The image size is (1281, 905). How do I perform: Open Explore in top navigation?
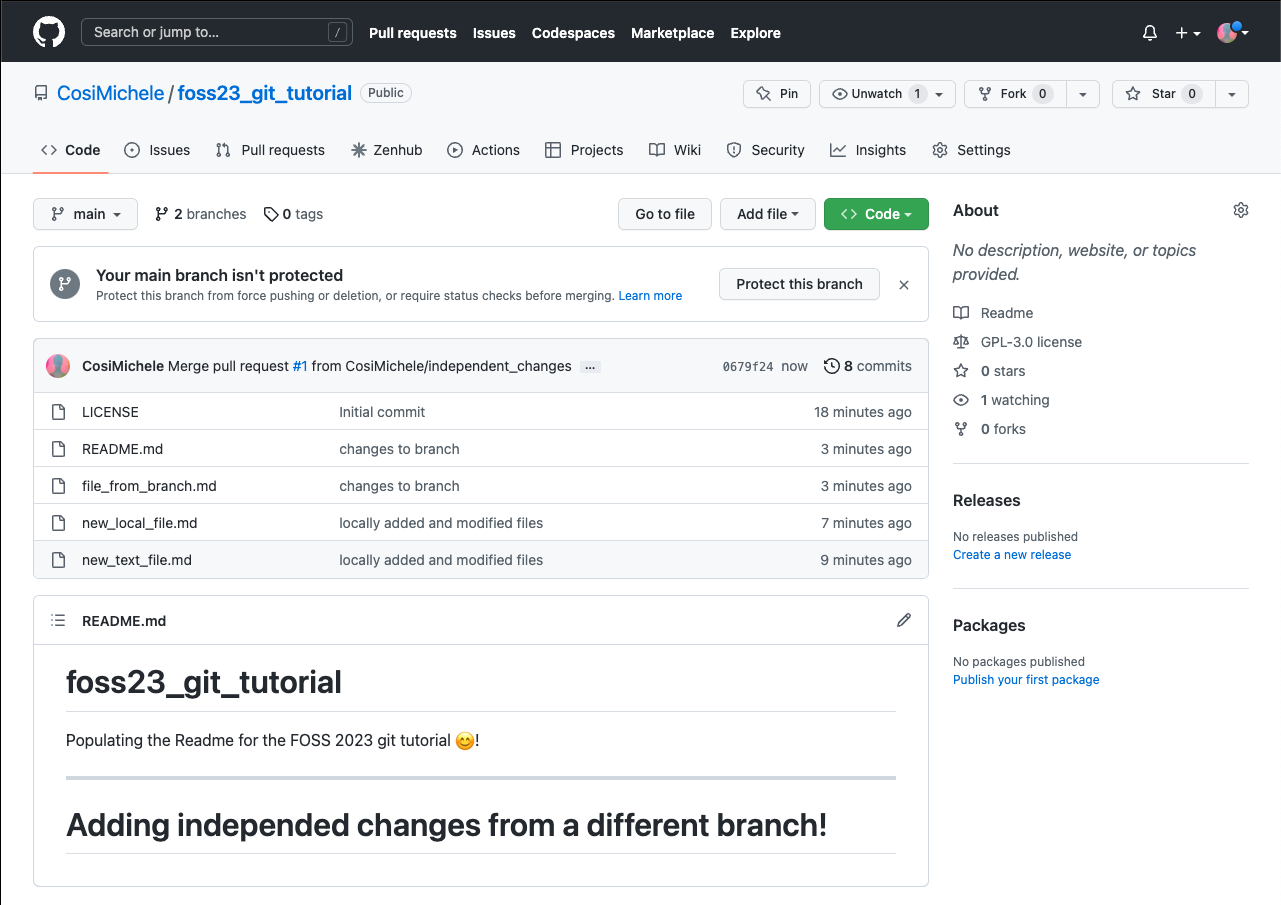point(755,33)
